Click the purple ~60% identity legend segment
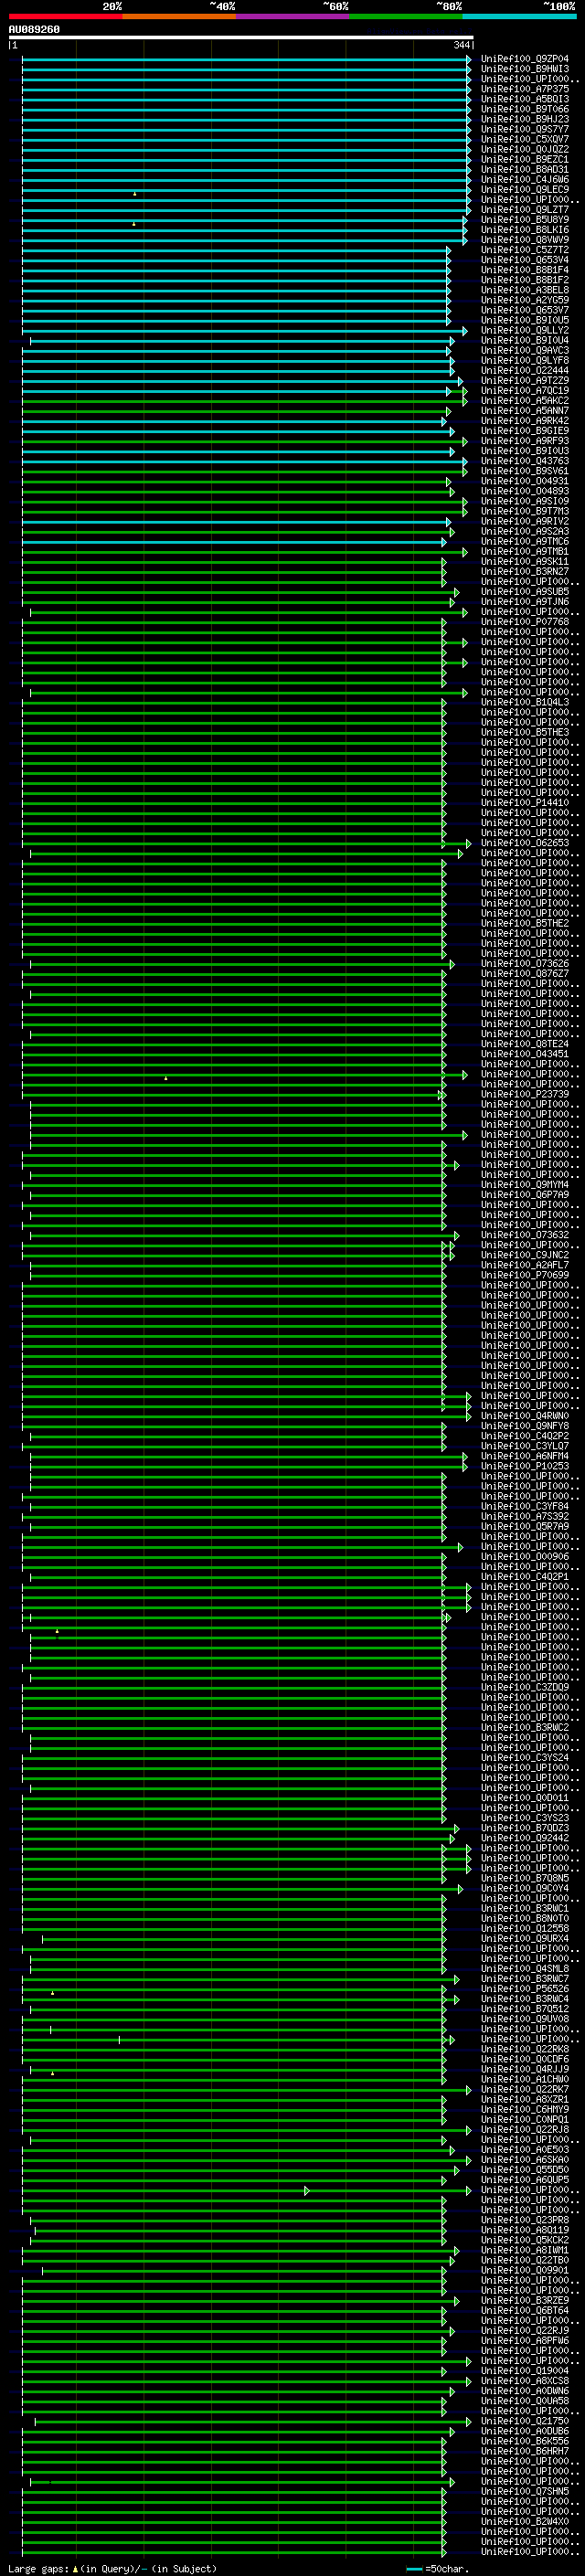The image size is (585, 2576). [x=292, y=16]
